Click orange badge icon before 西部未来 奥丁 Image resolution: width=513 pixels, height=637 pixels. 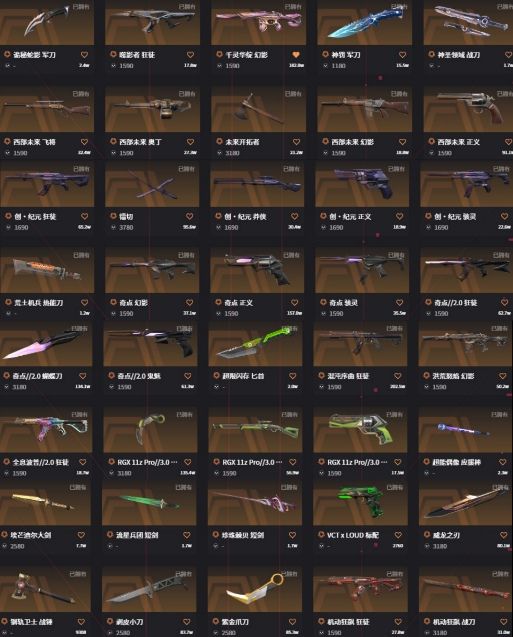(113, 141)
